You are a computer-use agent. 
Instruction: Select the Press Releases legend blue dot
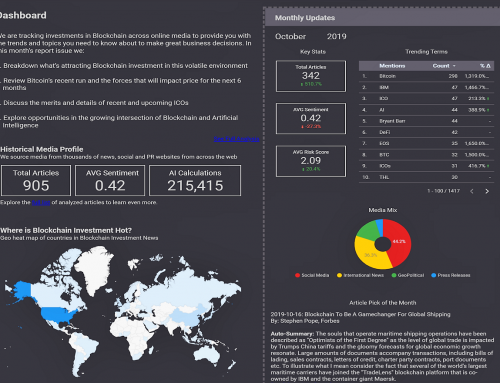(434, 275)
